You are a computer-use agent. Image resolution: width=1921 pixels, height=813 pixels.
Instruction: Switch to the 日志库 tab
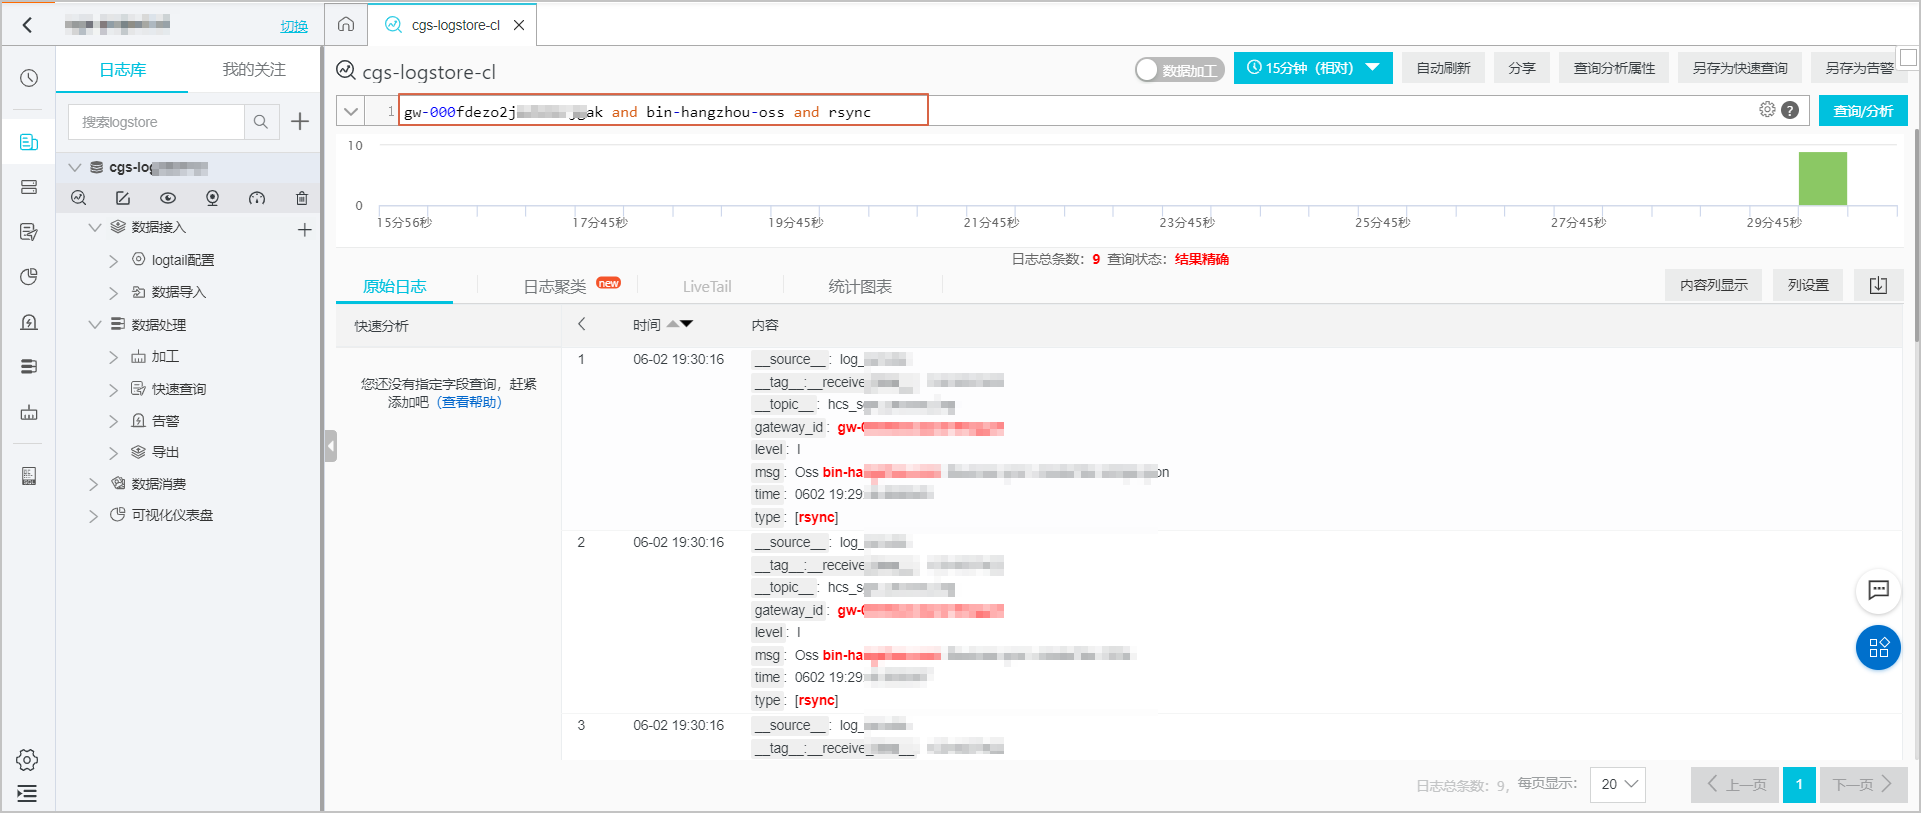tap(122, 69)
